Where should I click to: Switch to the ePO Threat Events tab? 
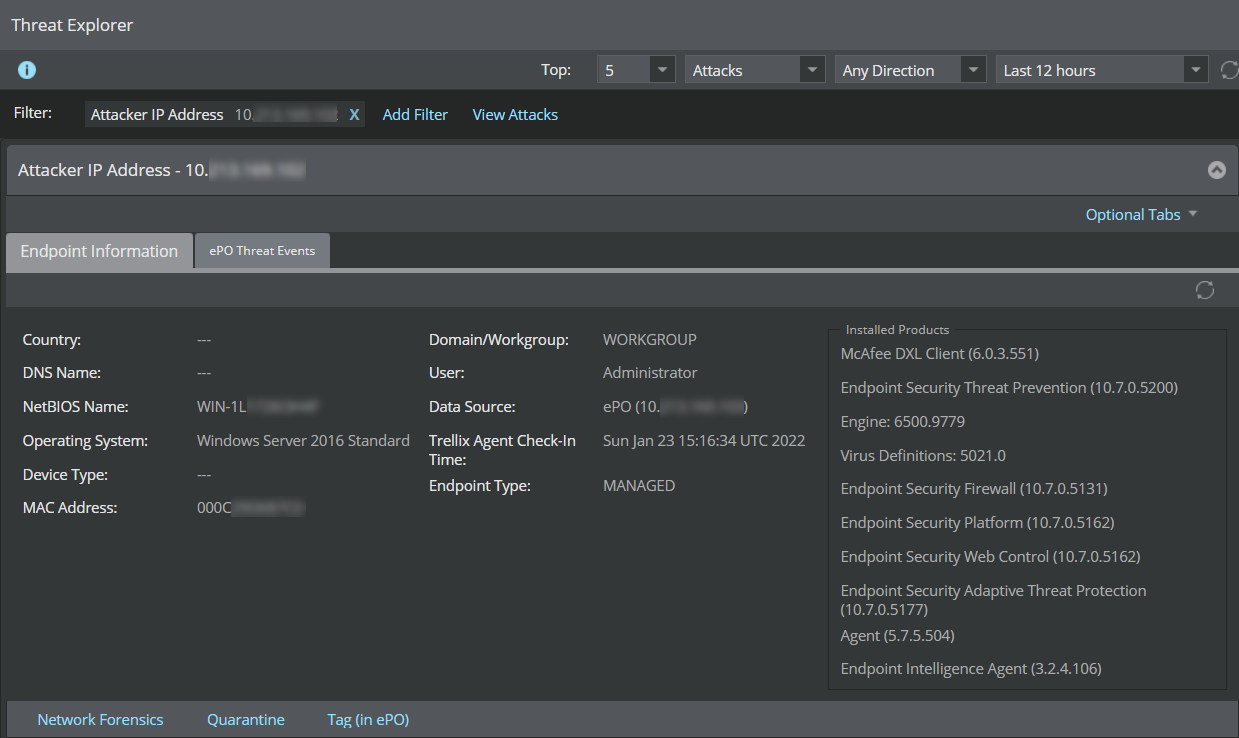tap(262, 251)
